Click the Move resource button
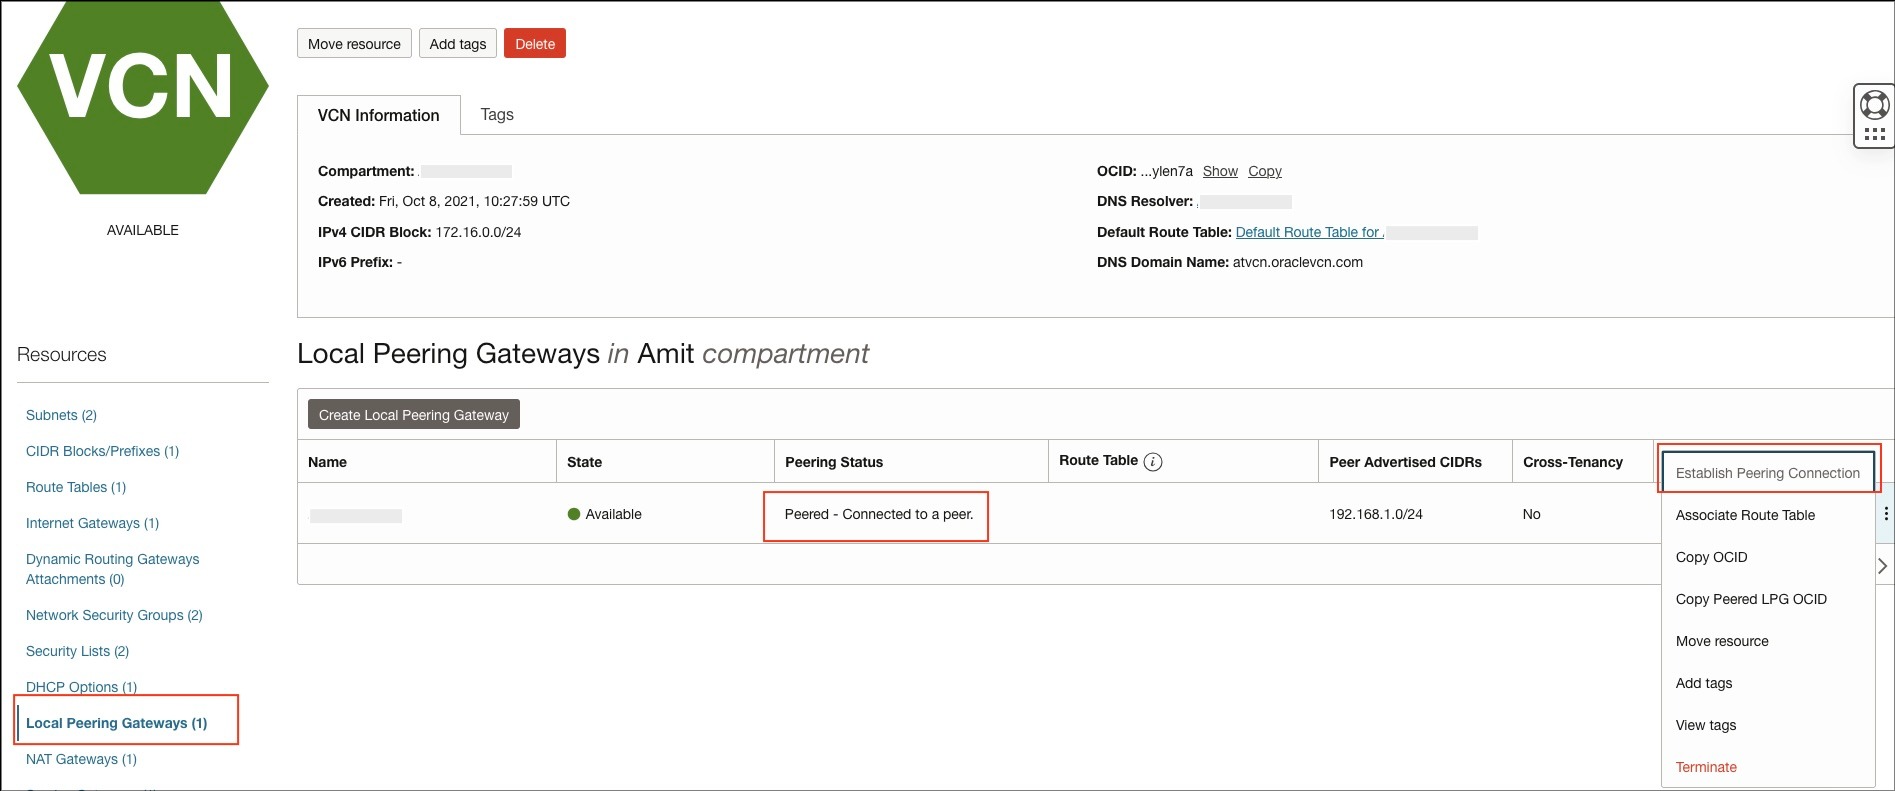The image size is (1895, 791). click(354, 44)
